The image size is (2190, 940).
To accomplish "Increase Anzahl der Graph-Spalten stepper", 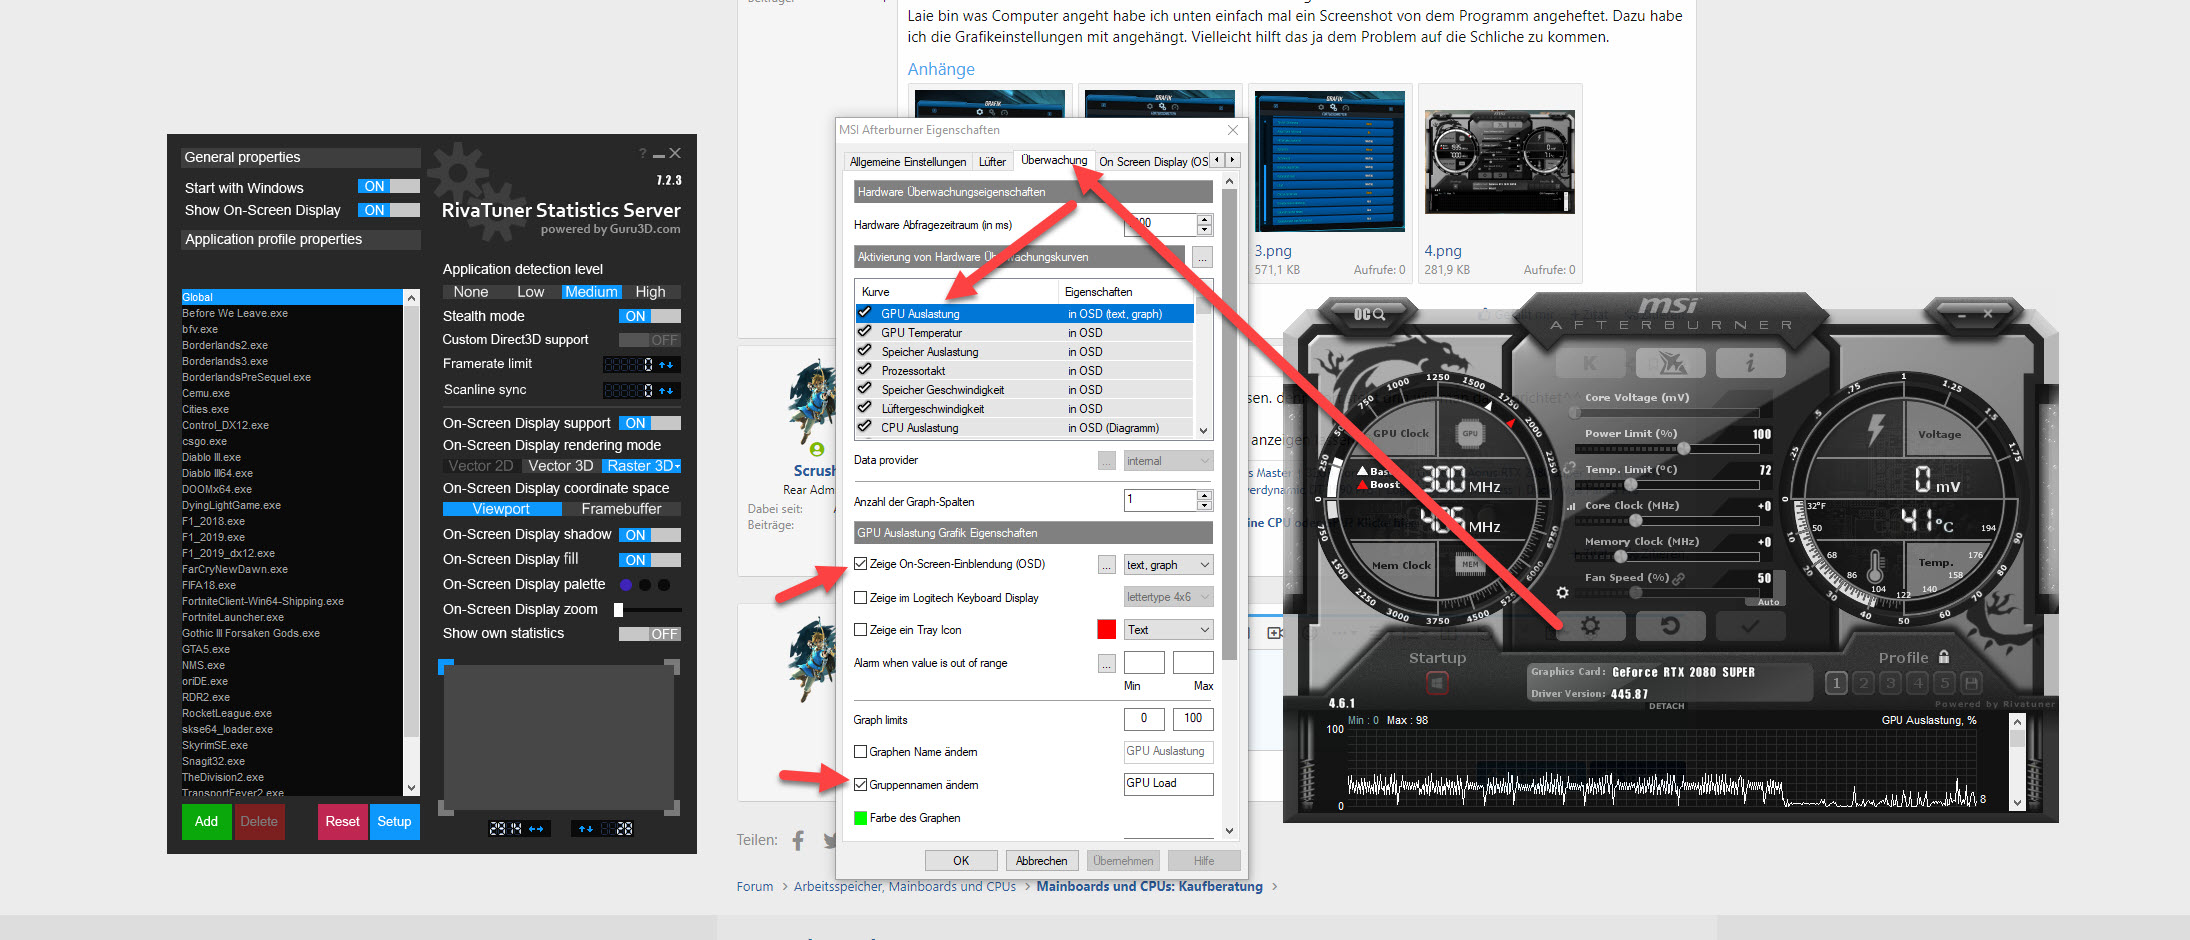I will 1204,495.
